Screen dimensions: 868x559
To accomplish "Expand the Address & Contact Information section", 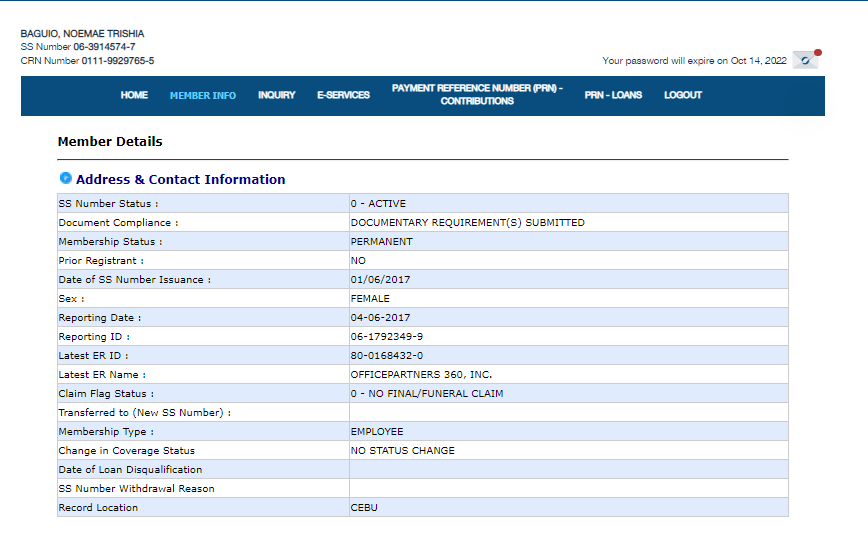I will coord(180,180).
